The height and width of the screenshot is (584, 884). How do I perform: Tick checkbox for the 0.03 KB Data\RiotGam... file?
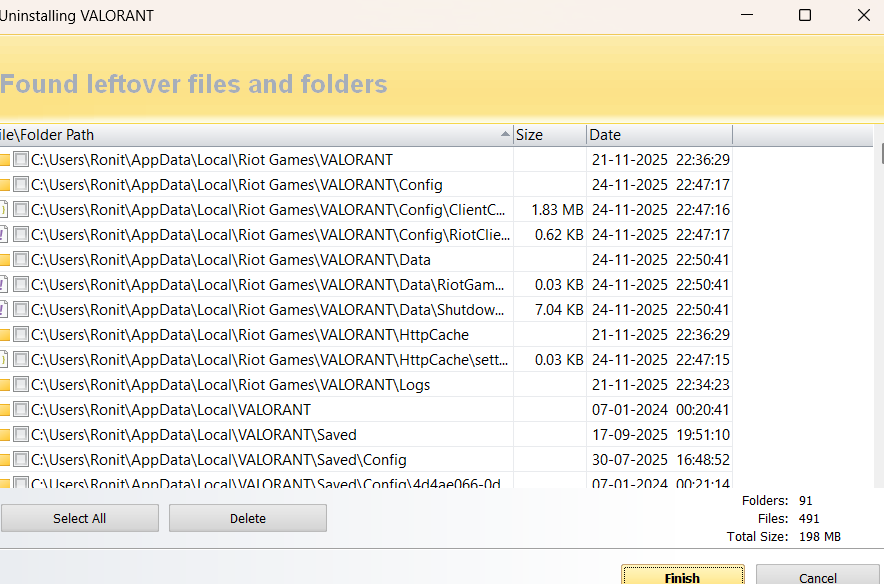(21, 285)
